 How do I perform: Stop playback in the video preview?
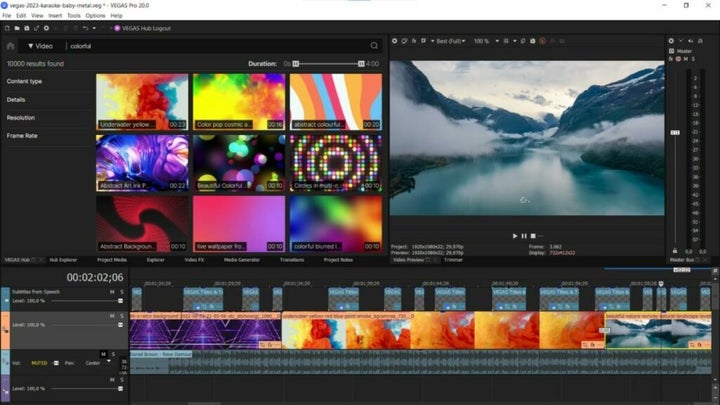point(533,236)
